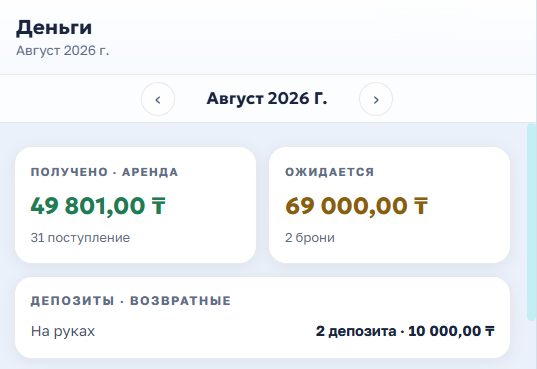View the 2 брони entries

[x=310, y=238]
